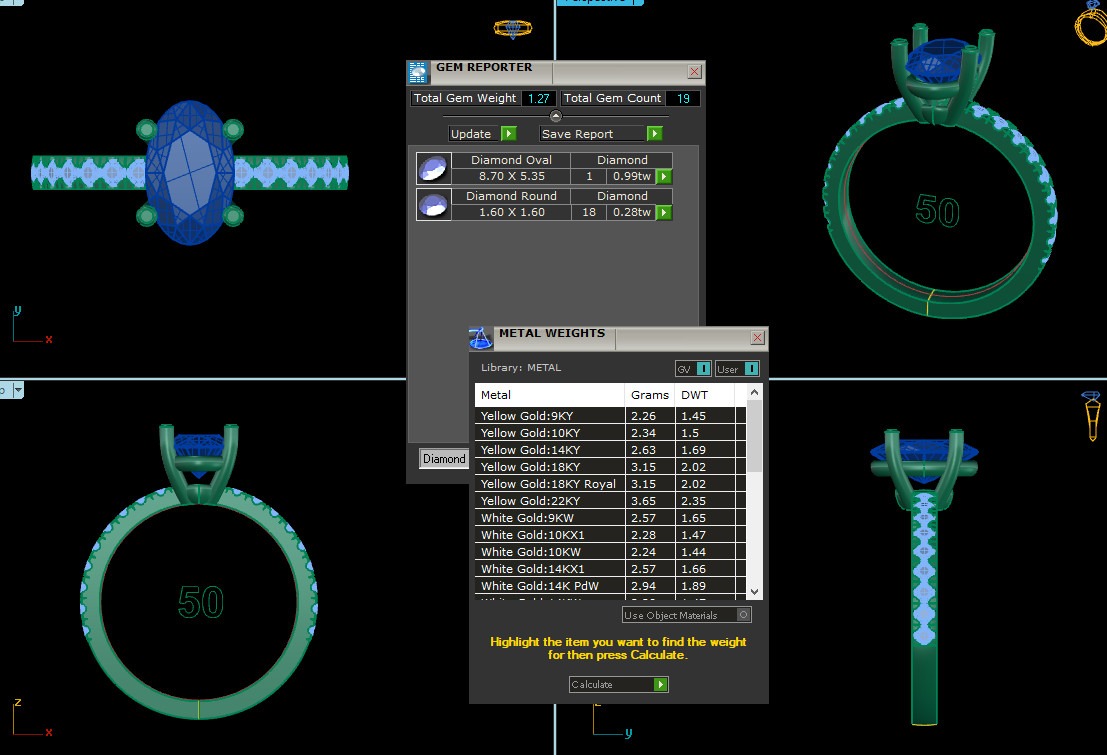Click the Metal Weights scale icon
The width and height of the screenshot is (1107, 755).
point(481,338)
